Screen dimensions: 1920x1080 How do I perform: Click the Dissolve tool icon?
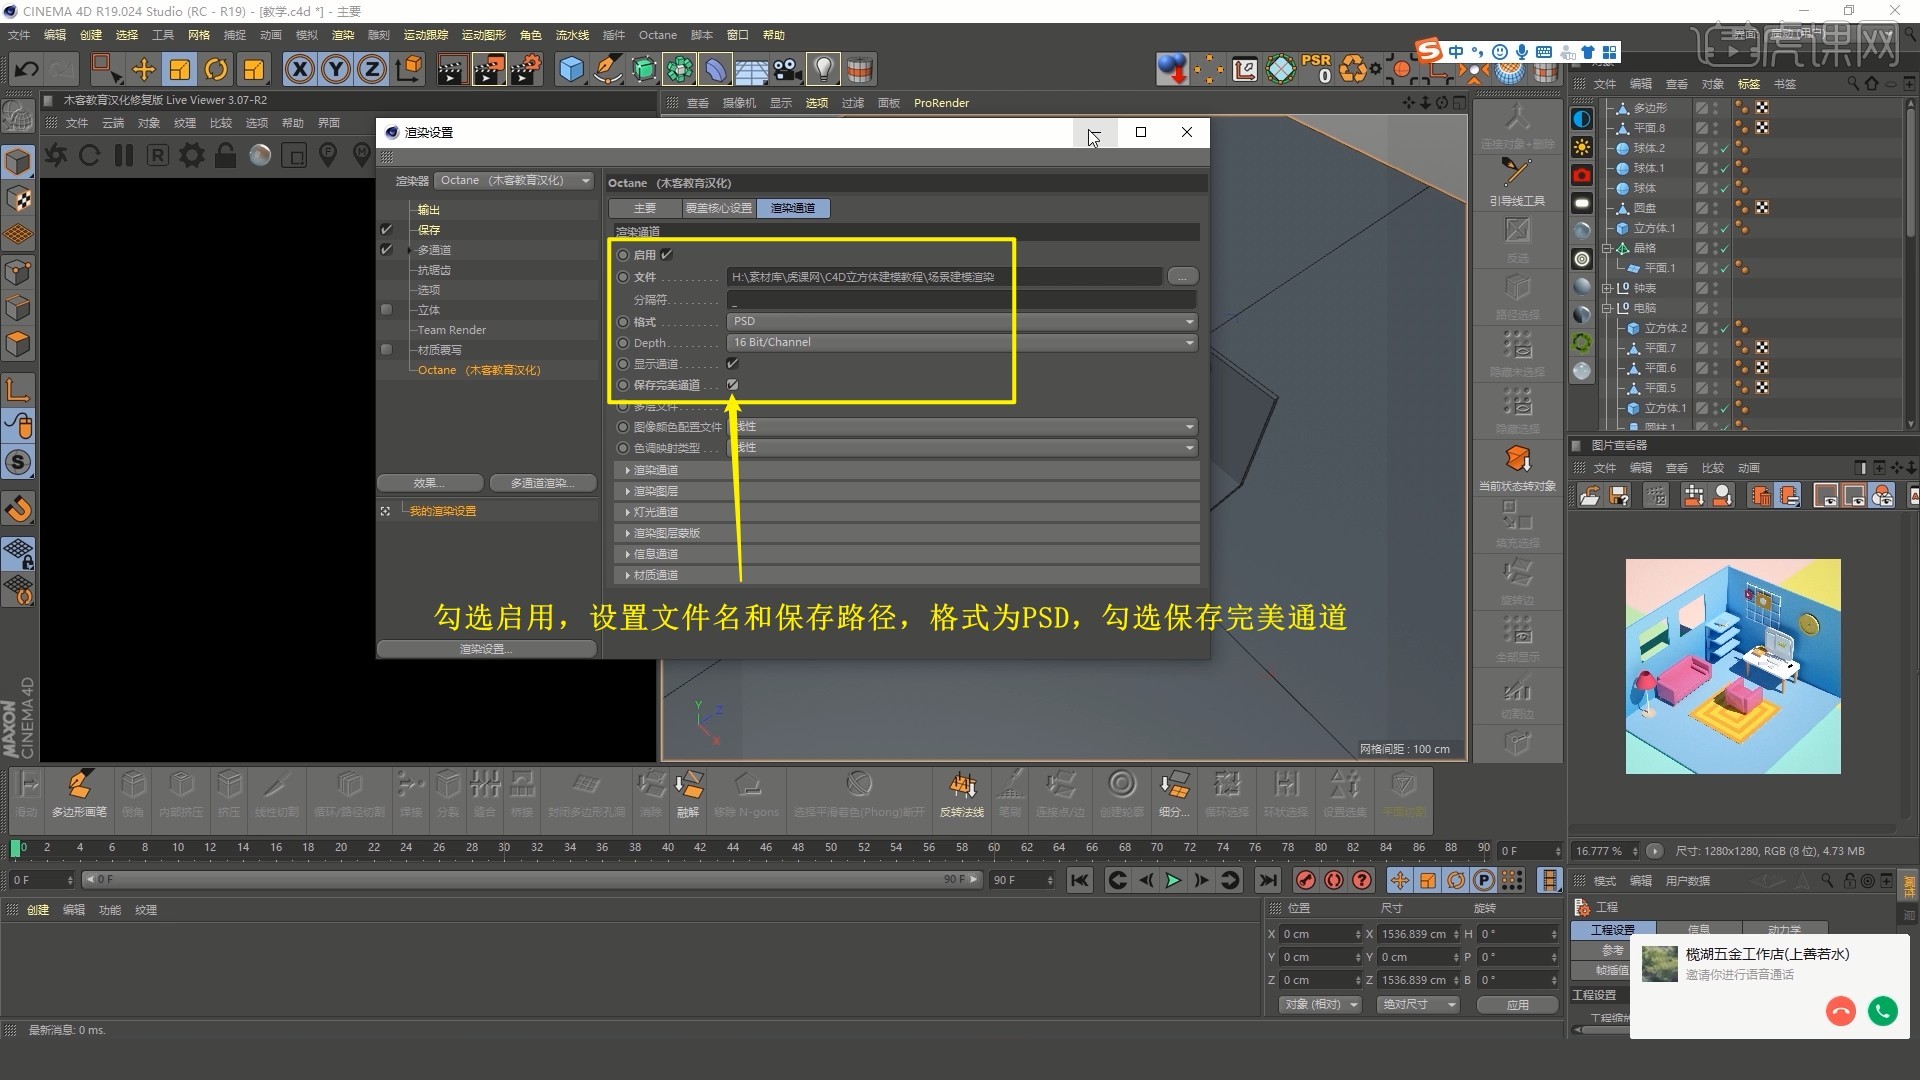pos(688,794)
